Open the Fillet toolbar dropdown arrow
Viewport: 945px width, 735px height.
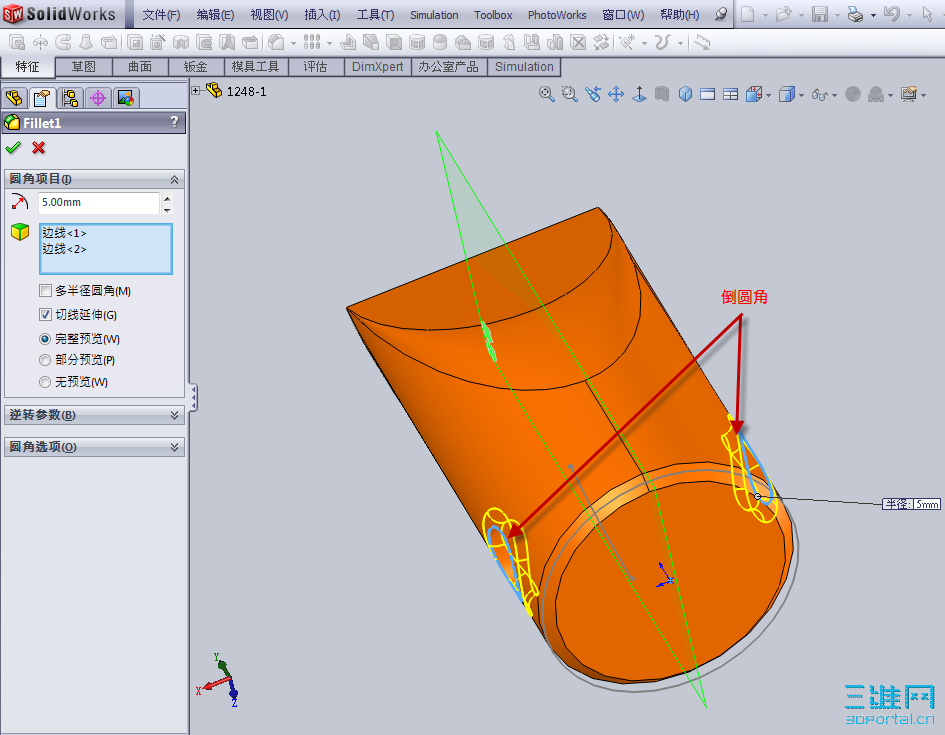click(294, 43)
